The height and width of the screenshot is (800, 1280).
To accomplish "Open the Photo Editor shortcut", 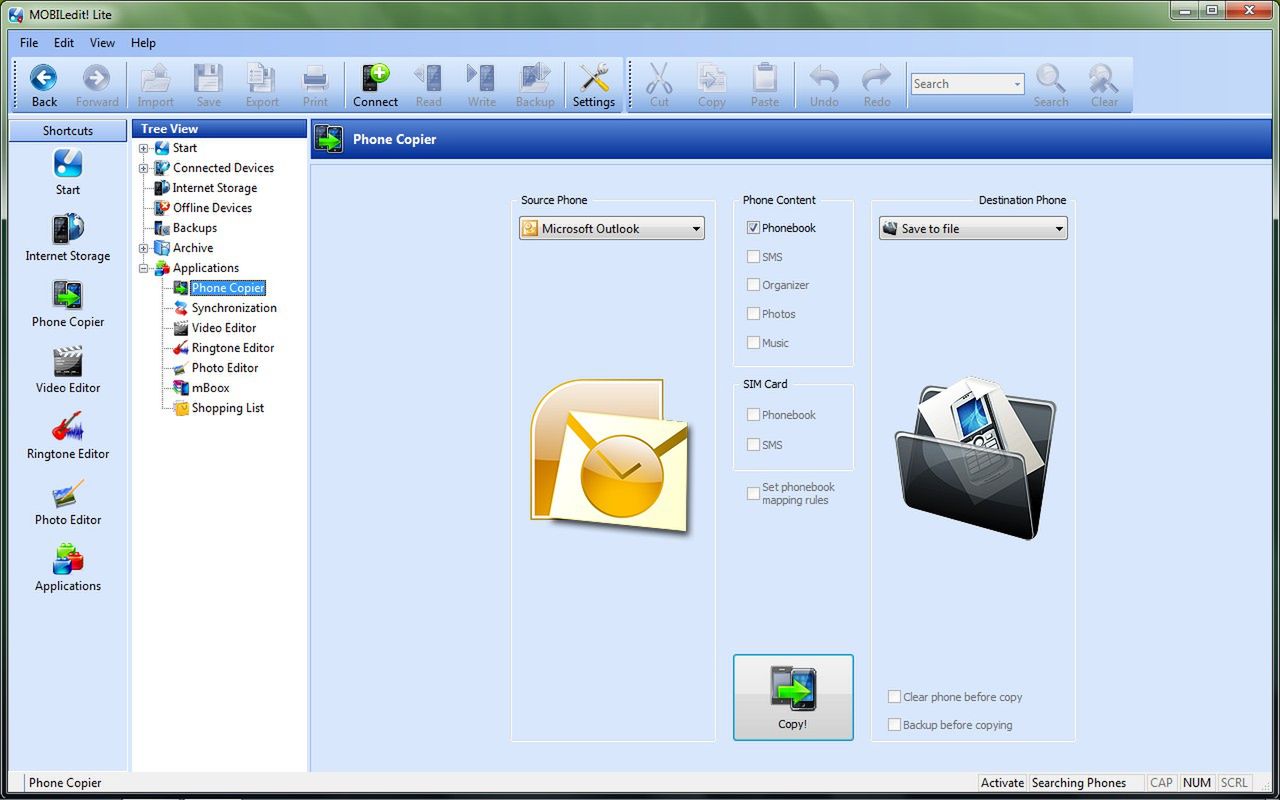I will [68, 502].
